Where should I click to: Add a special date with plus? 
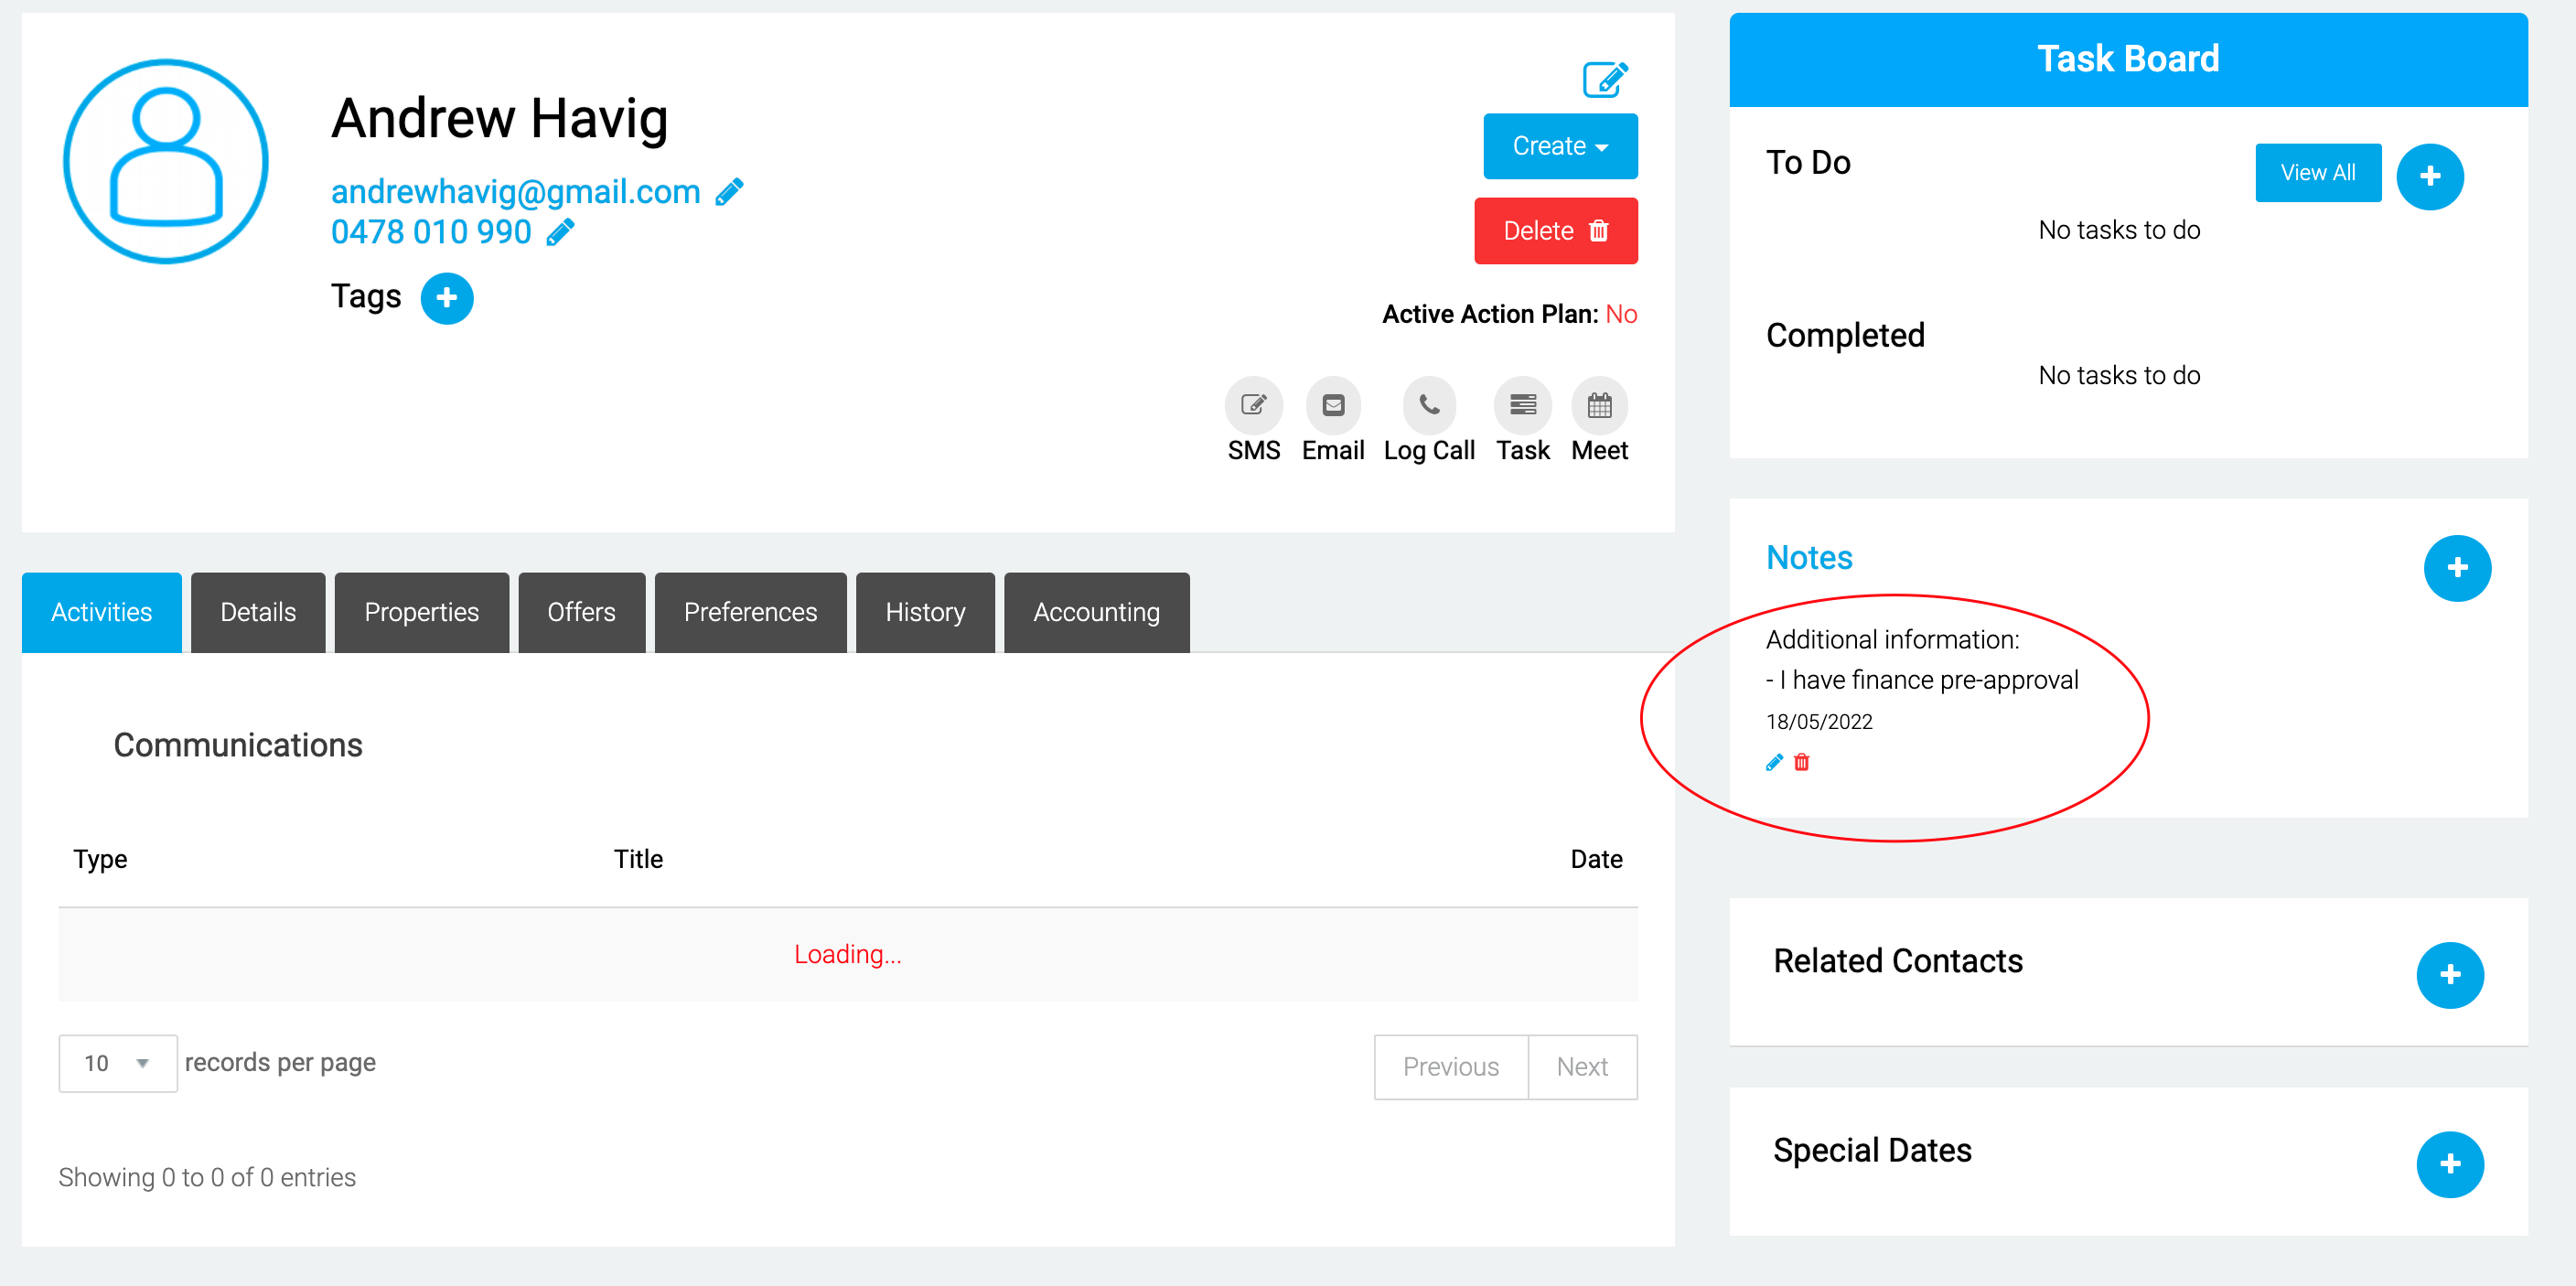pos(2449,1163)
